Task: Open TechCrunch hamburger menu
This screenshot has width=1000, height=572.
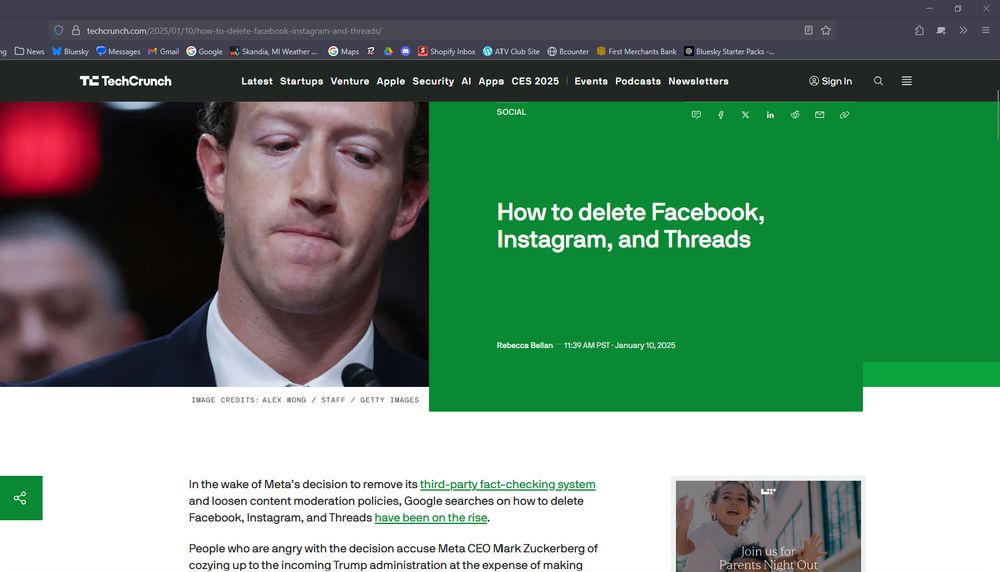Action: [906, 81]
